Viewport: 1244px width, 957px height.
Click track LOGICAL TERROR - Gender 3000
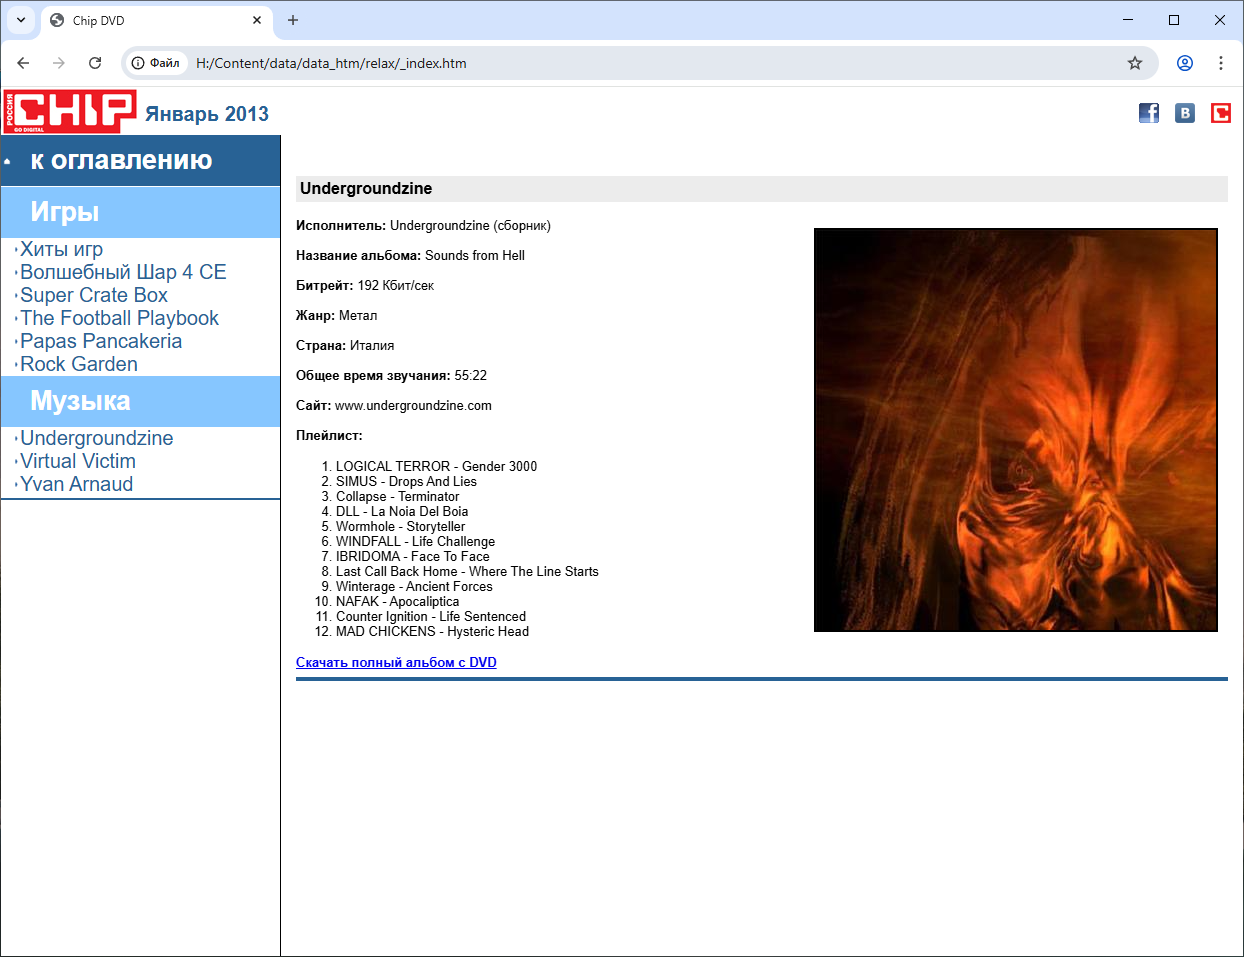436,466
